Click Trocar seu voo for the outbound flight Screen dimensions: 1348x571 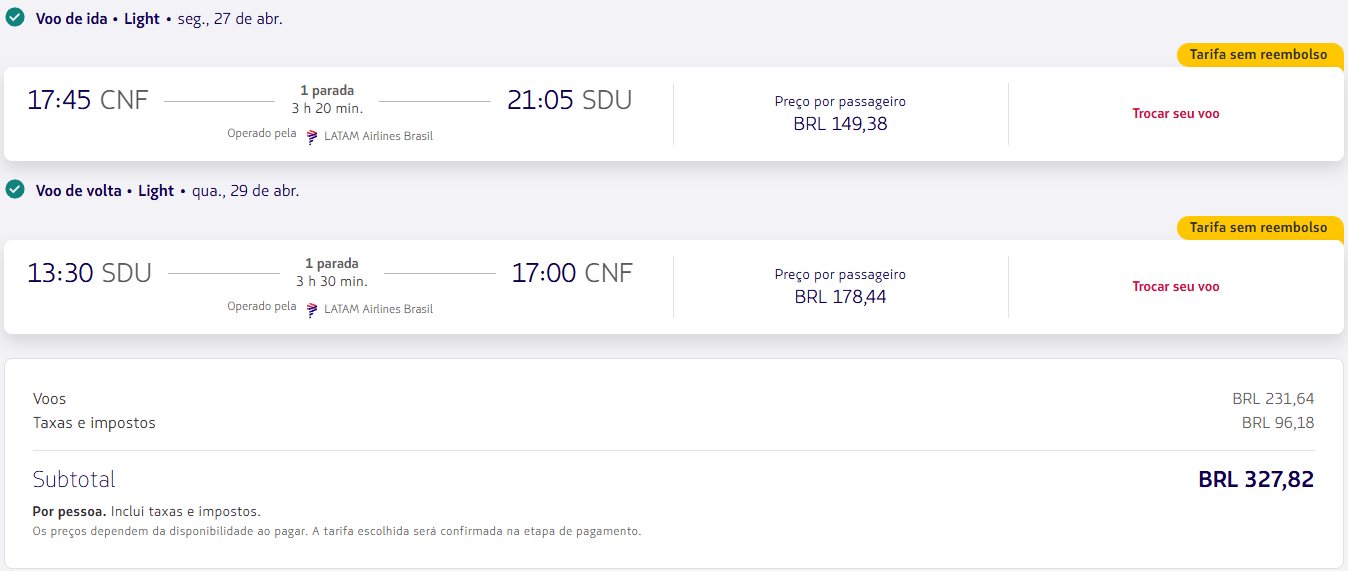click(1175, 114)
